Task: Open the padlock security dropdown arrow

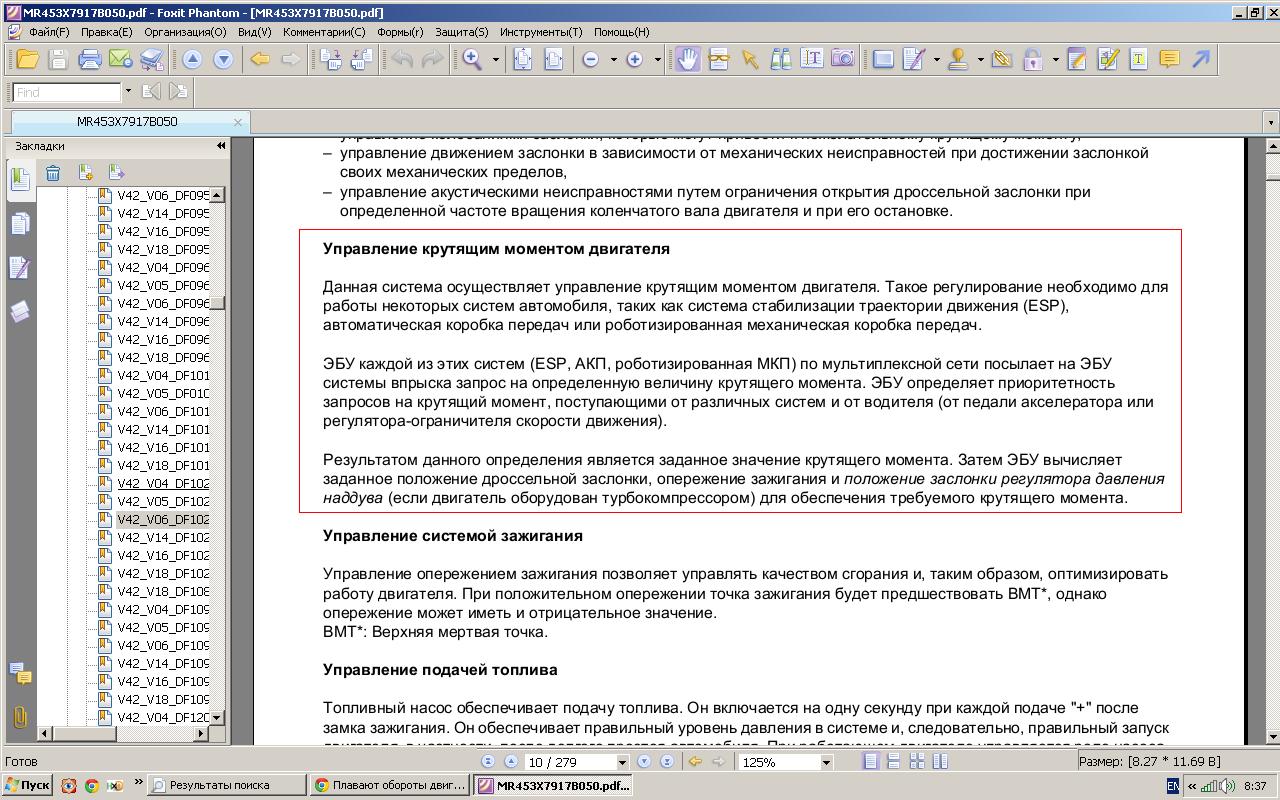Action: coord(1055,60)
